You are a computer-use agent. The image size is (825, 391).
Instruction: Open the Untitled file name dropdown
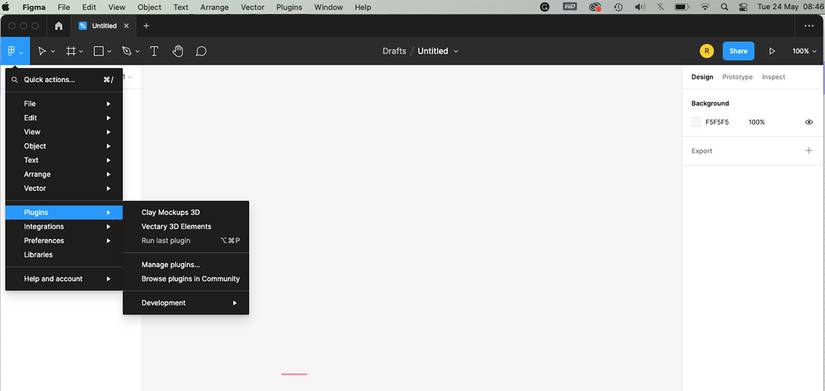tap(456, 52)
